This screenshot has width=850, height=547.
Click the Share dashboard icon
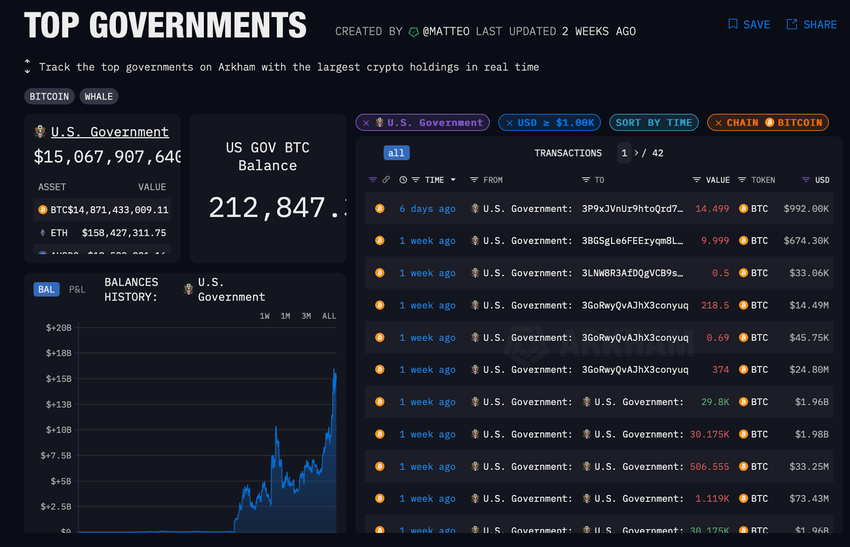tap(792, 24)
